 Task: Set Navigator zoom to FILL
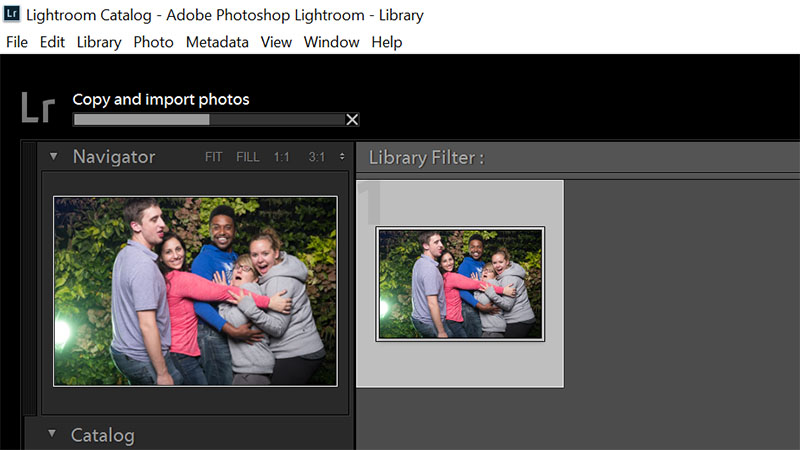point(248,157)
